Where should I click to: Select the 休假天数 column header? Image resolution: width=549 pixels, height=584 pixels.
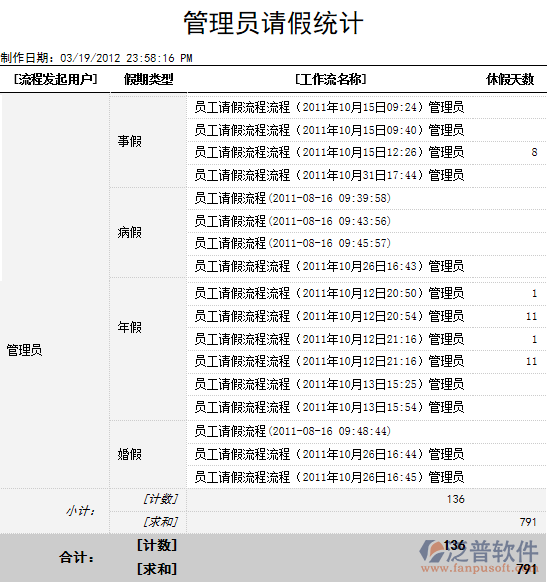pos(510,79)
